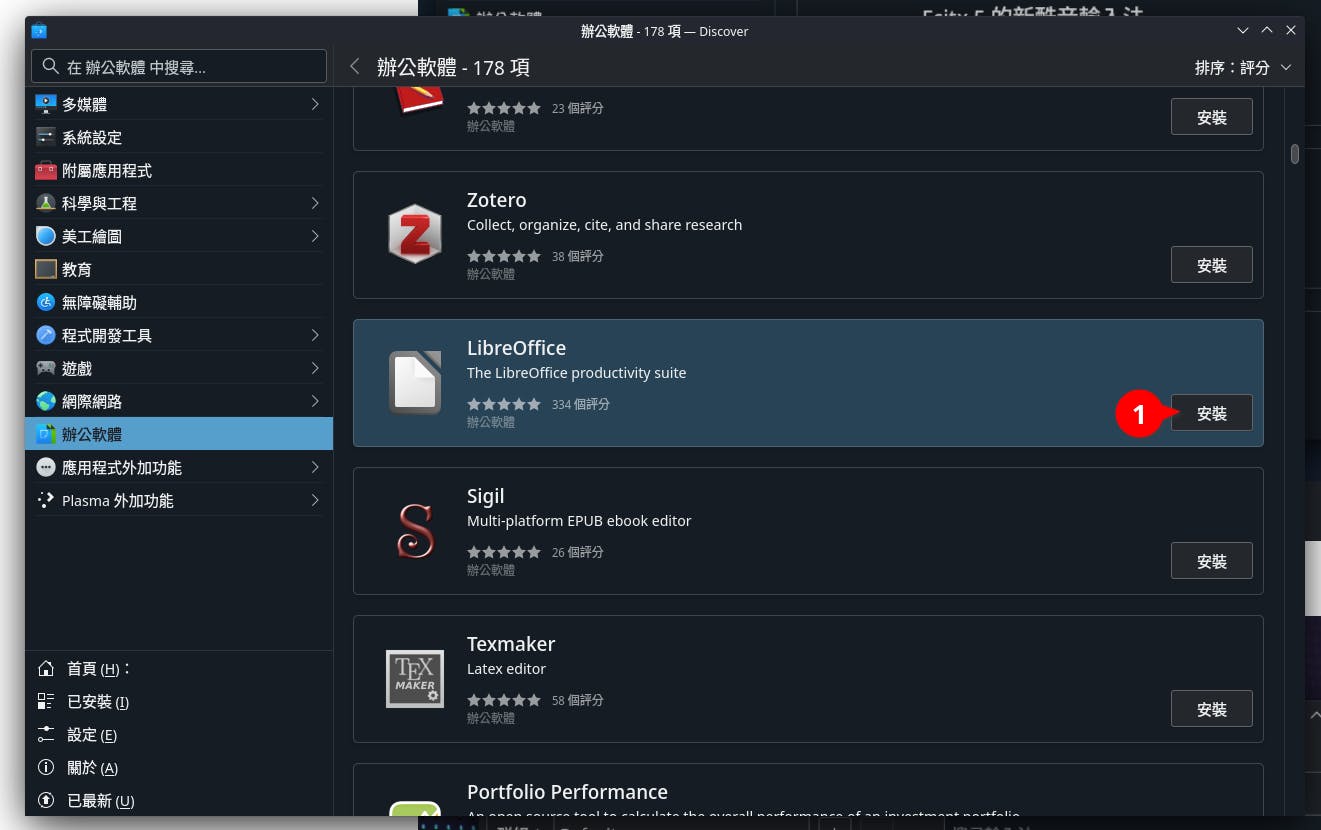This screenshot has height=830, width=1321.
Task: Expand the 遊戲 category chevron
Action: point(315,368)
